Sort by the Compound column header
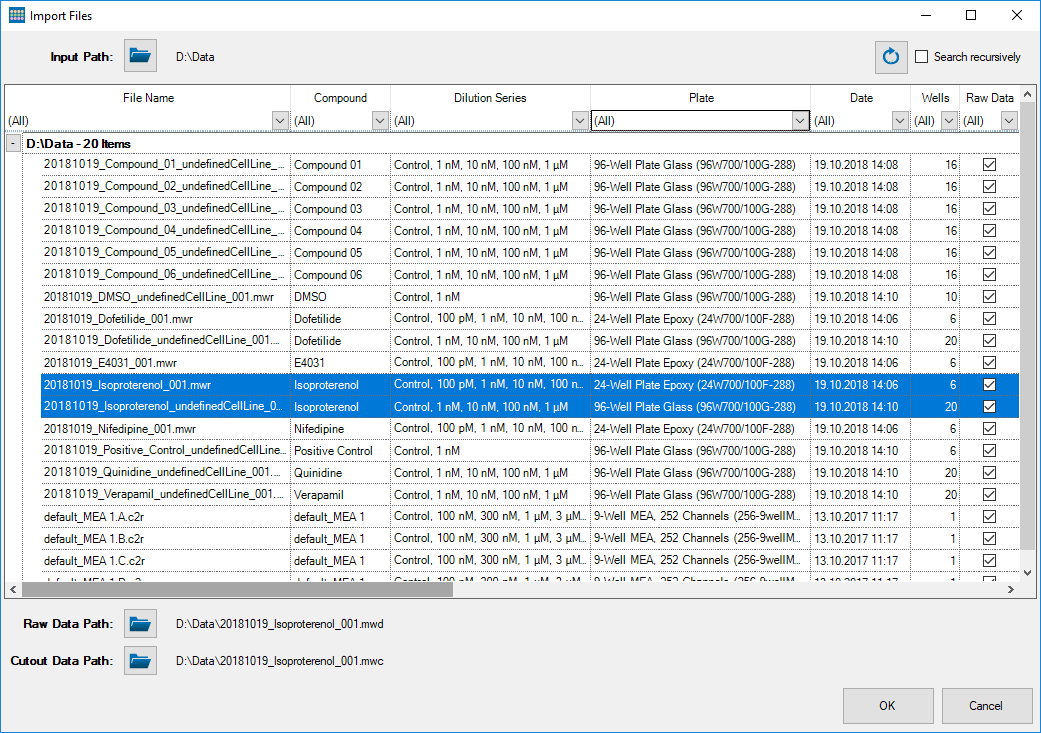This screenshot has height=733, width=1041. tap(340, 97)
